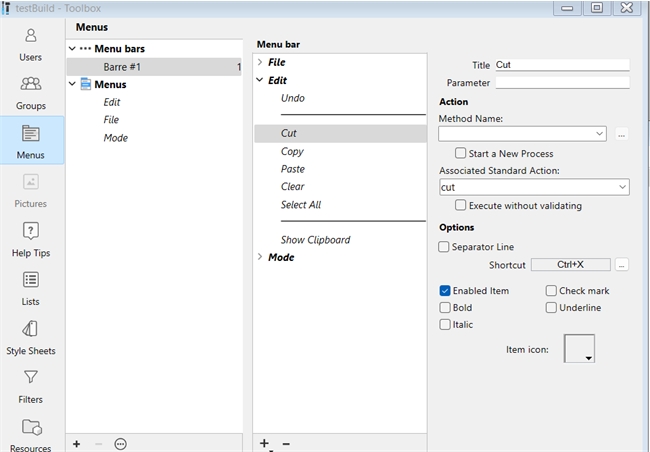Enable the Check mark checkbox
The image size is (650, 452).
(551, 291)
